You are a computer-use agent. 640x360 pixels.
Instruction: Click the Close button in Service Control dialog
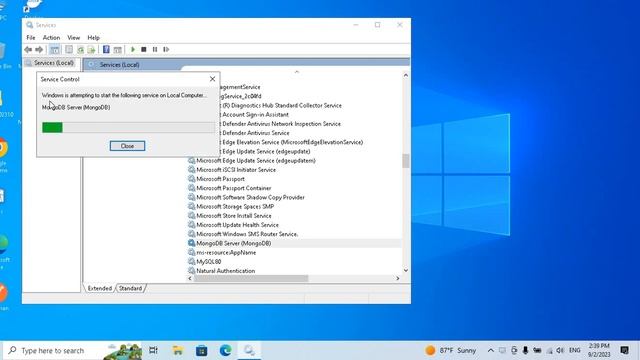(x=127, y=146)
